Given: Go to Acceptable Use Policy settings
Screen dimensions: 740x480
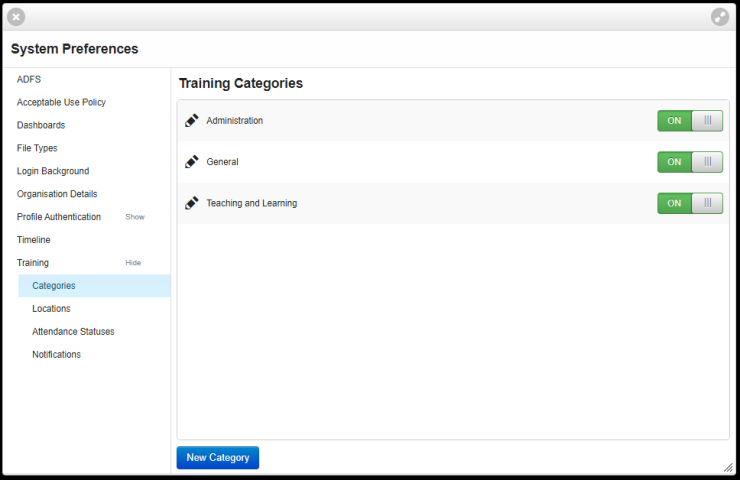Looking at the screenshot, I should pos(61,102).
